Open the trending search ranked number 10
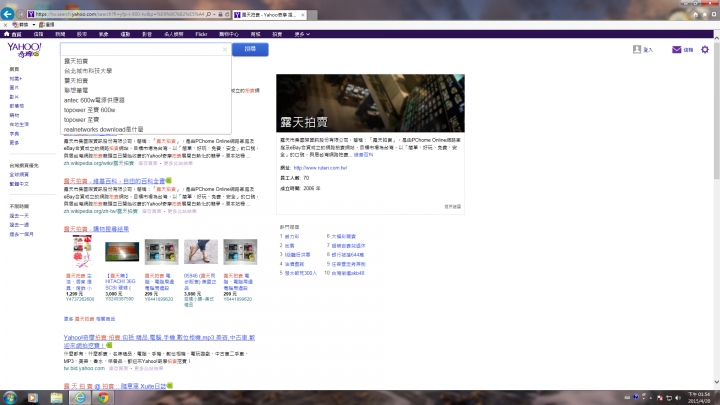The width and height of the screenshot is (720, 405). (348, 273)
